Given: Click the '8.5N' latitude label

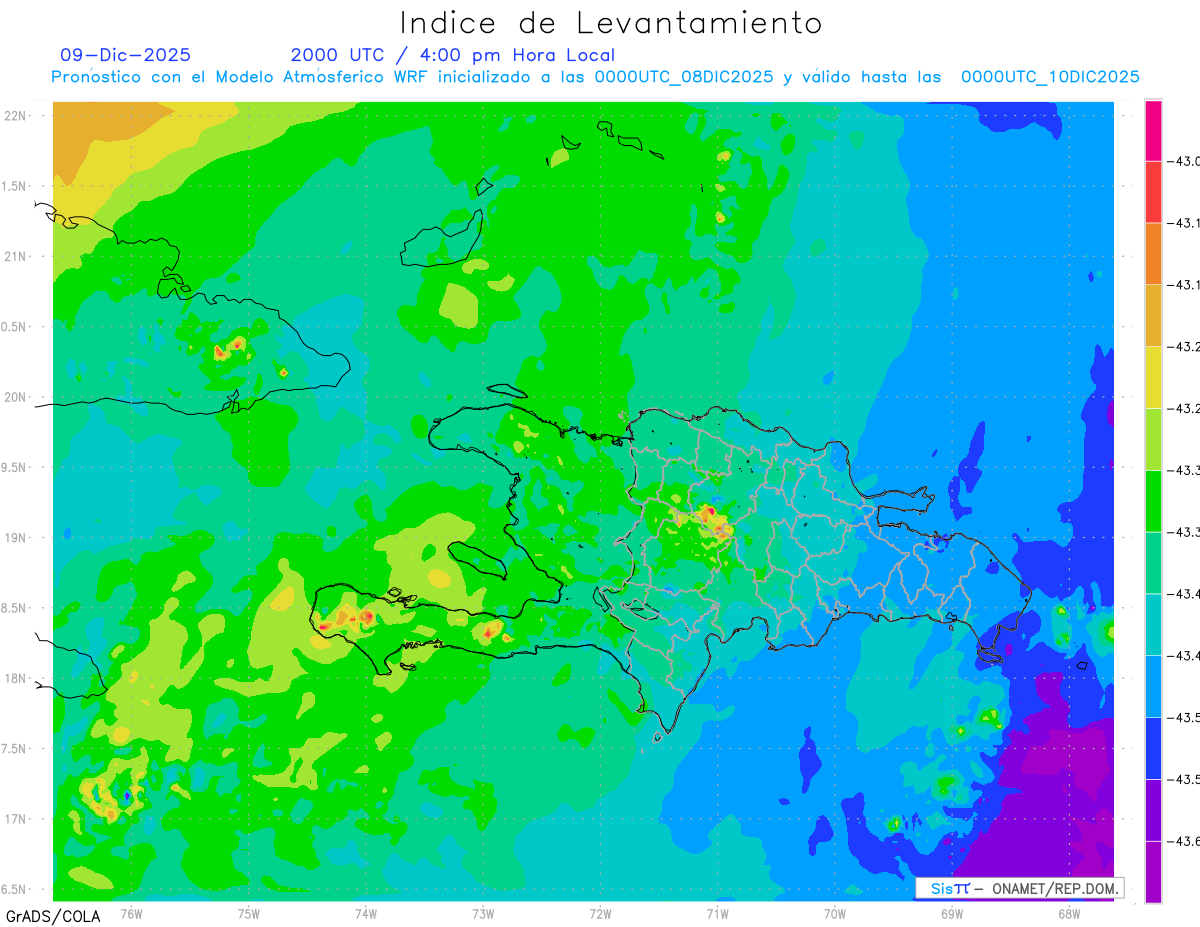Looking at the screenshot, I should 15,608.
